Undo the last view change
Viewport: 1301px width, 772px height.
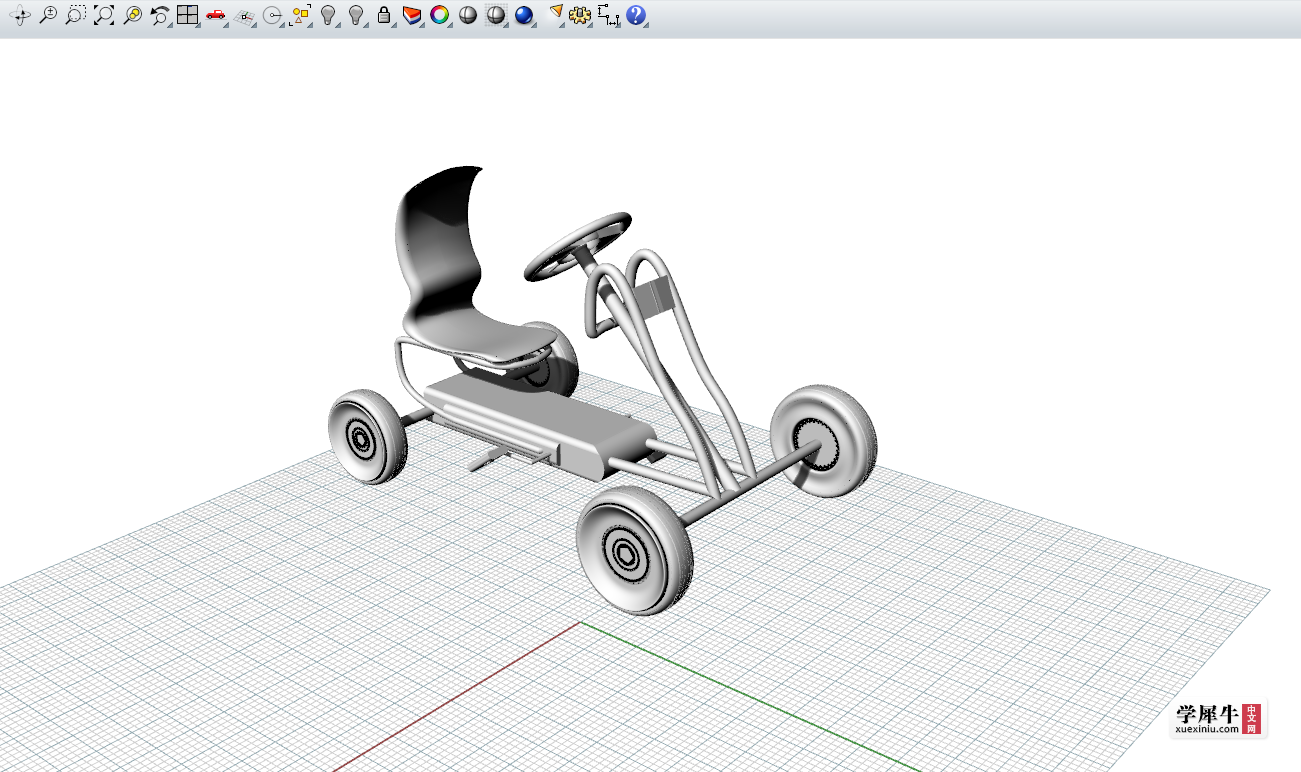click(x=159, y=15)
